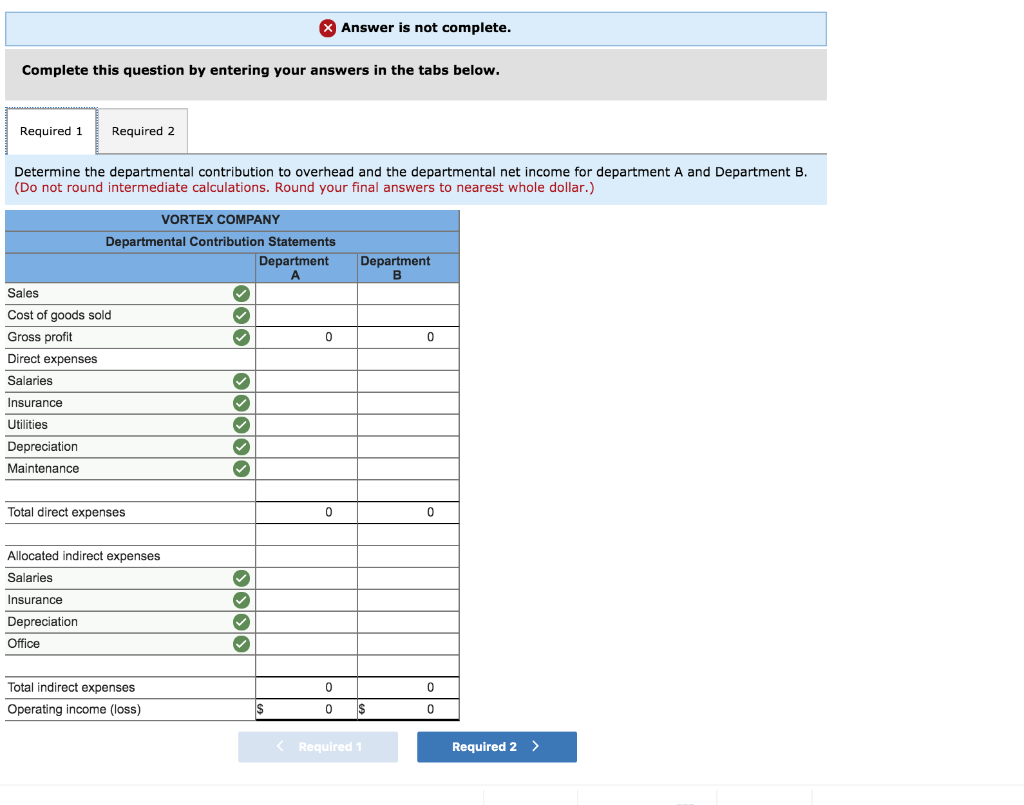Click the grayed Required 1 back button
1024x805 pixels.
pos(318,747)
